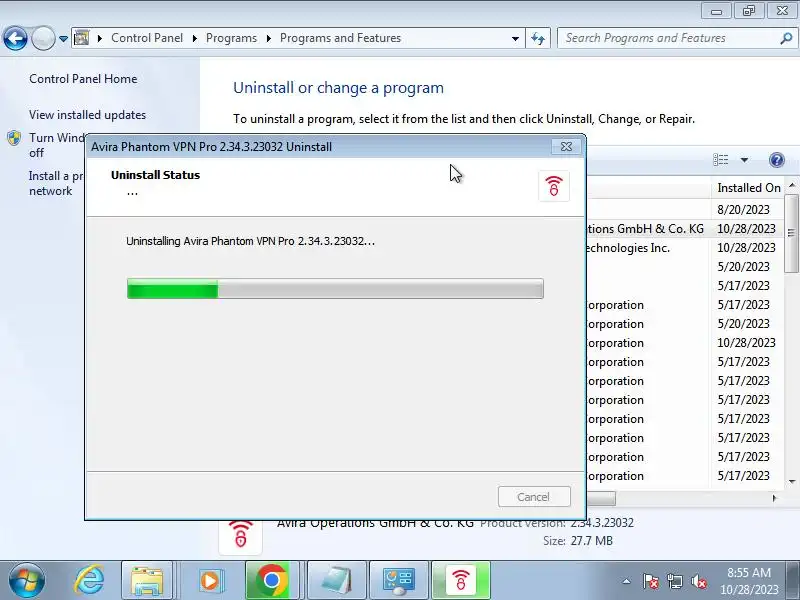
Task: Click the Control Panel address bar icon
Action: coord(82,38)
